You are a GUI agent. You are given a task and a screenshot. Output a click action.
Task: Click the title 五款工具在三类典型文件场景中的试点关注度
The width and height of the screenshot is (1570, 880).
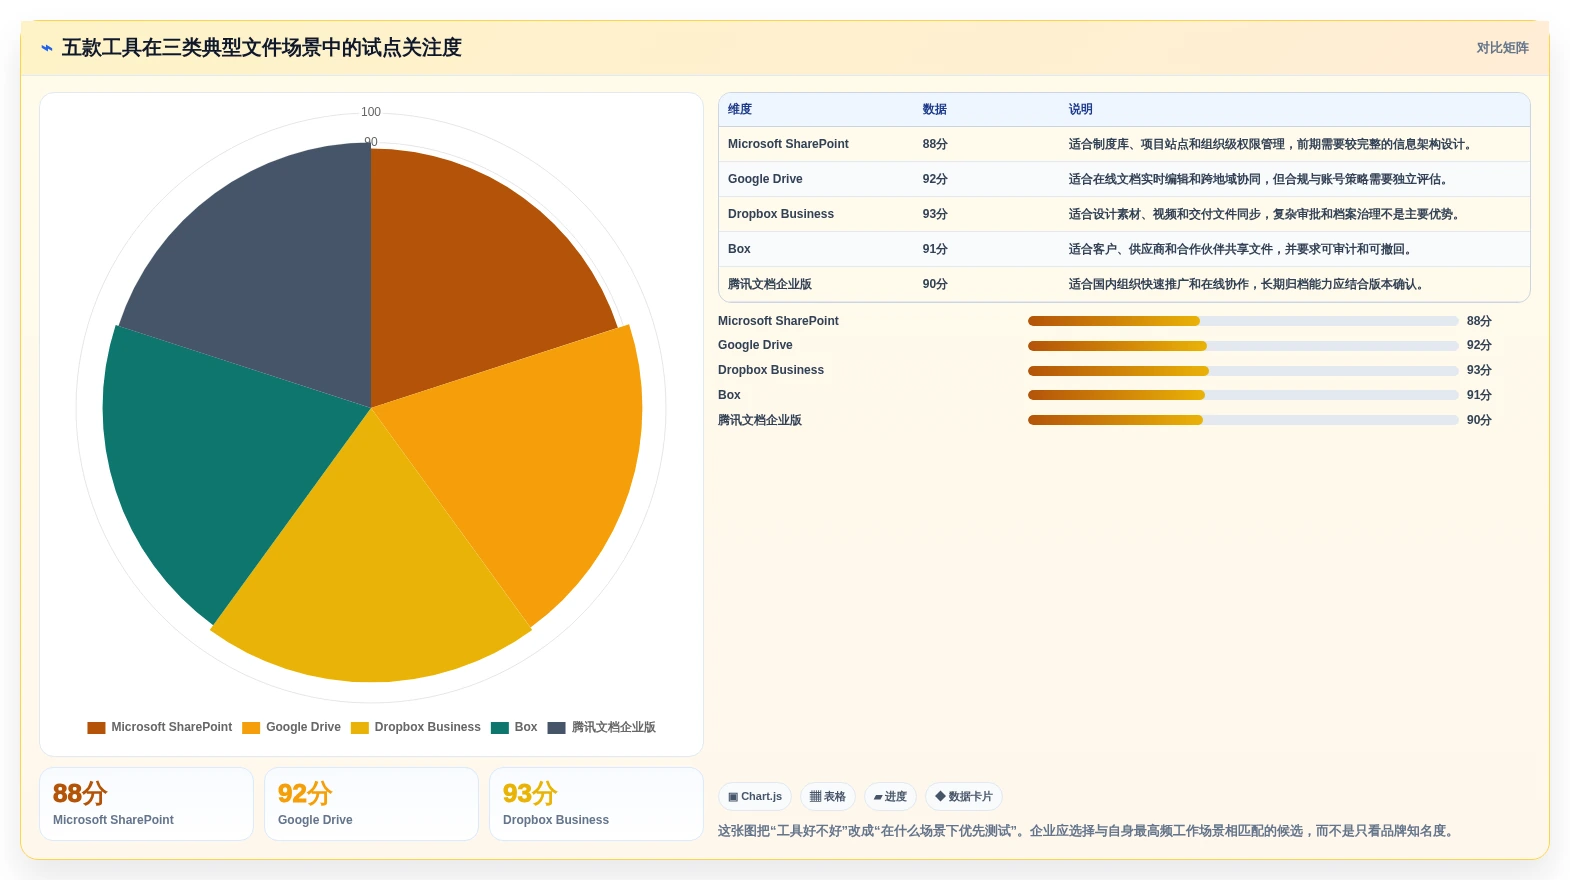[262, 48]
